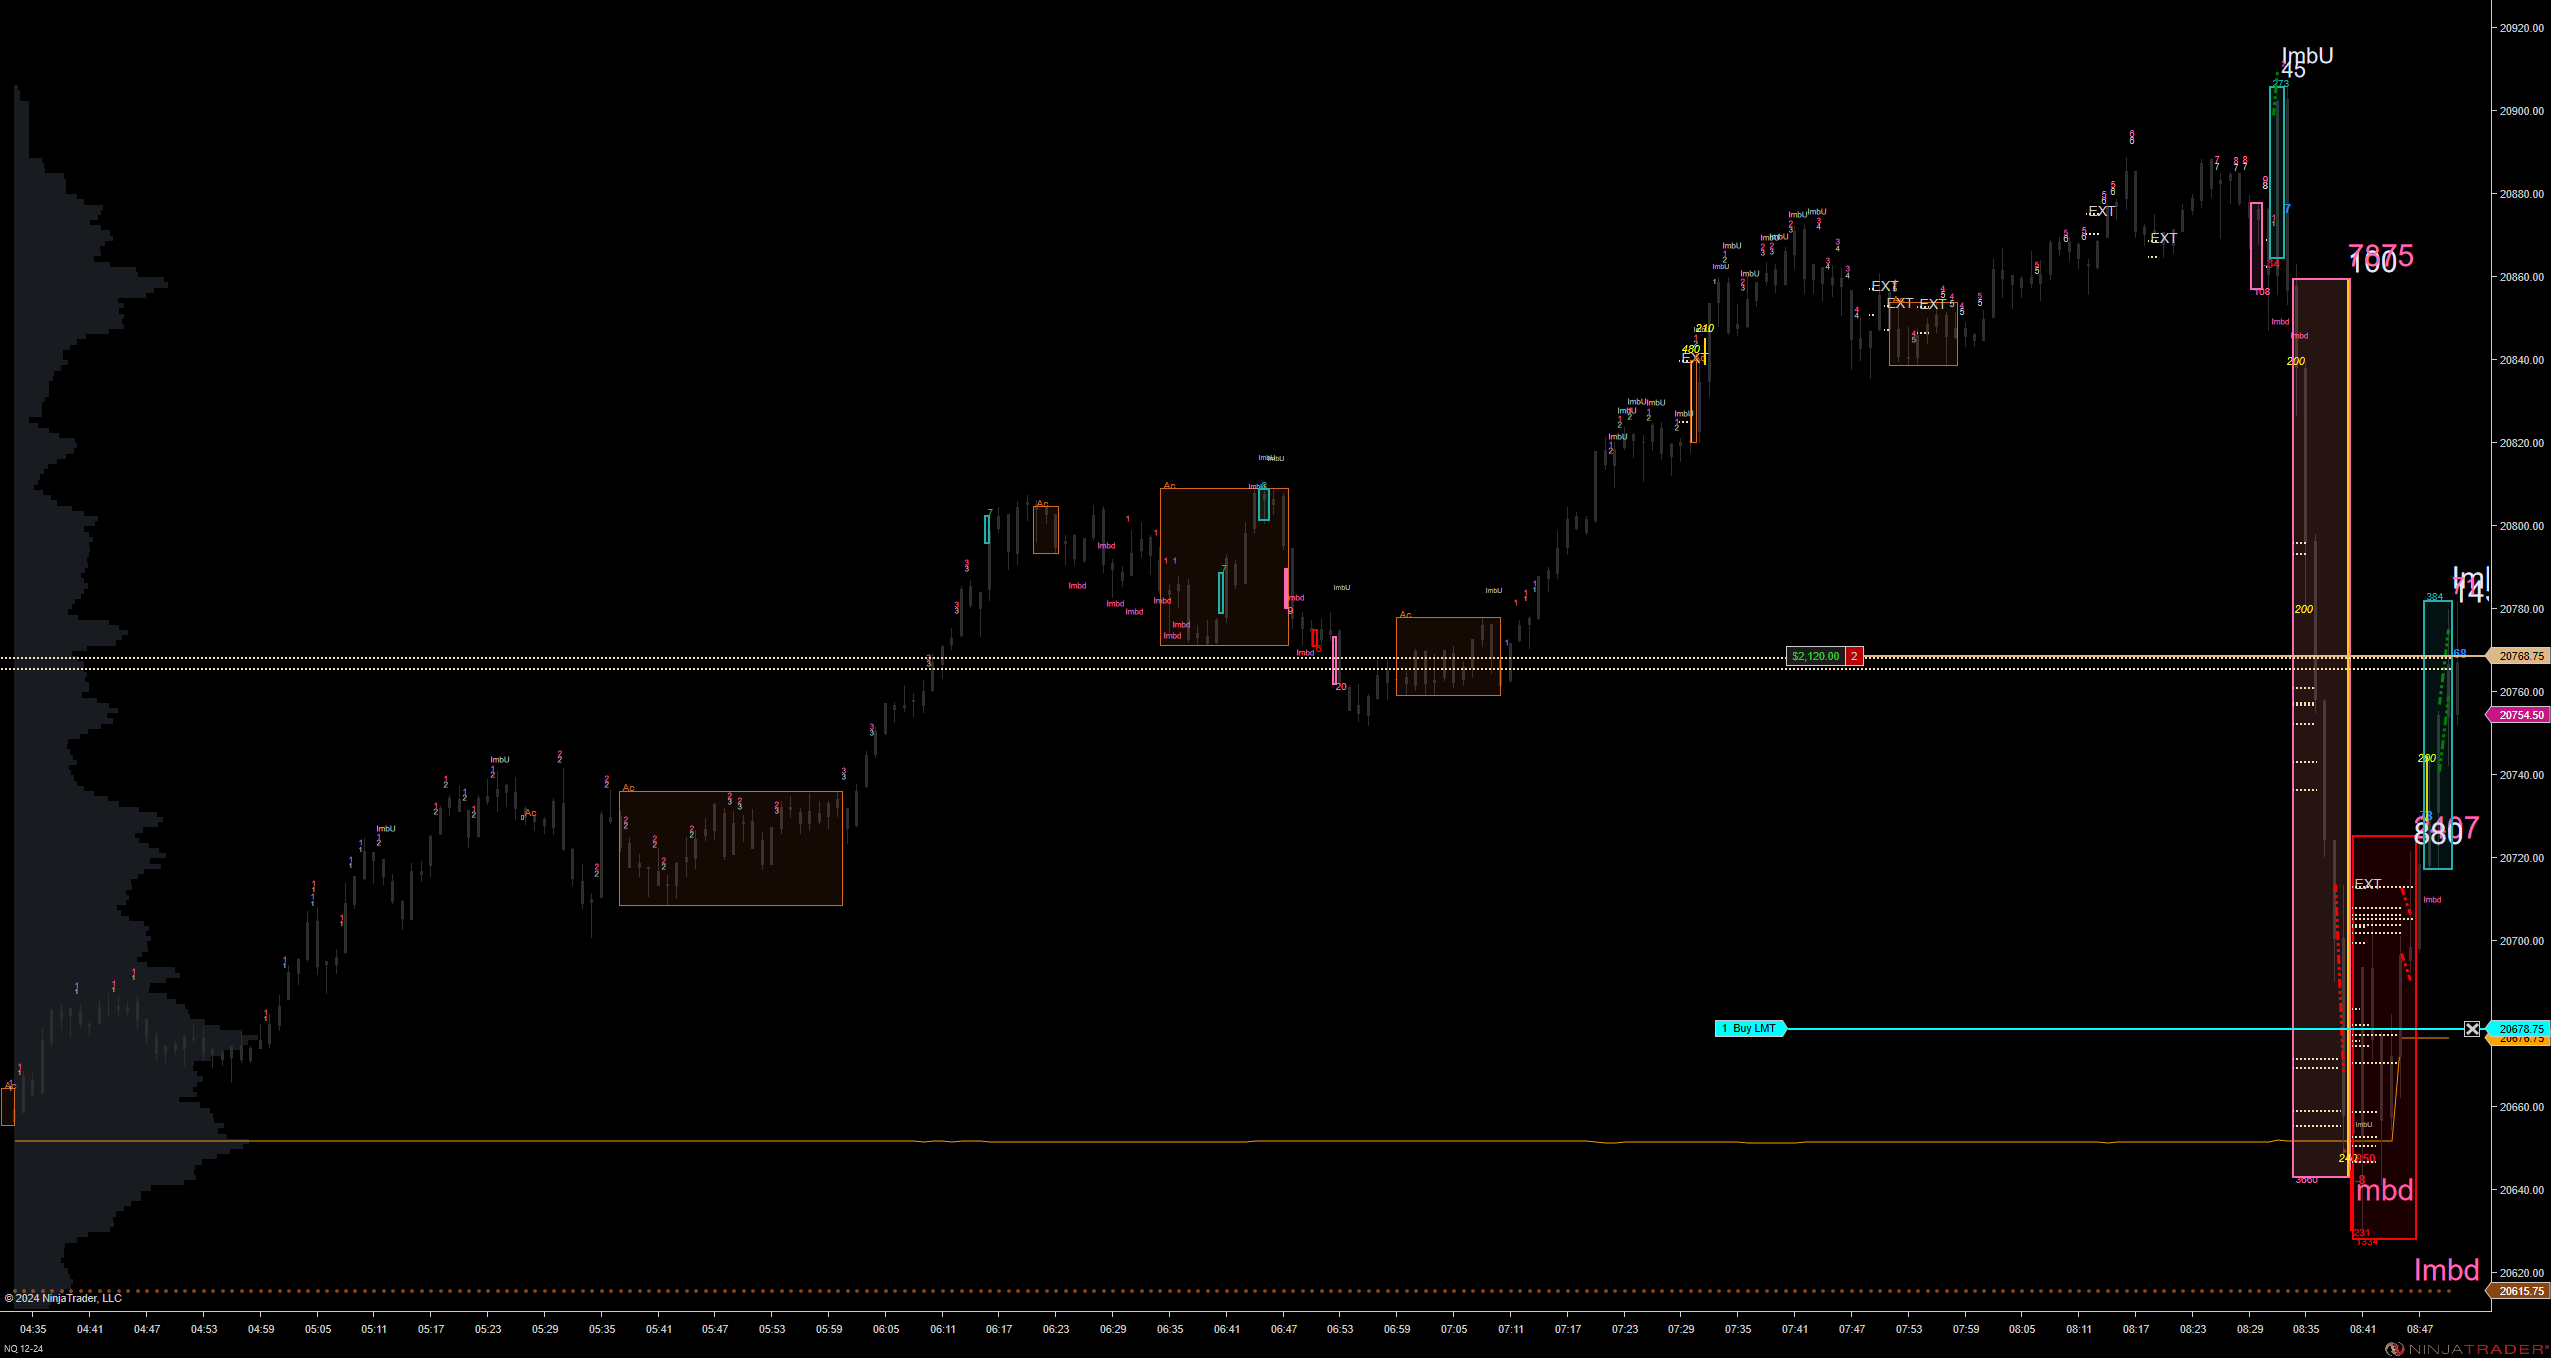Click the 08:47 label on time axis
The image size is (2551, 1358).
click(x=2420, y=1329)
